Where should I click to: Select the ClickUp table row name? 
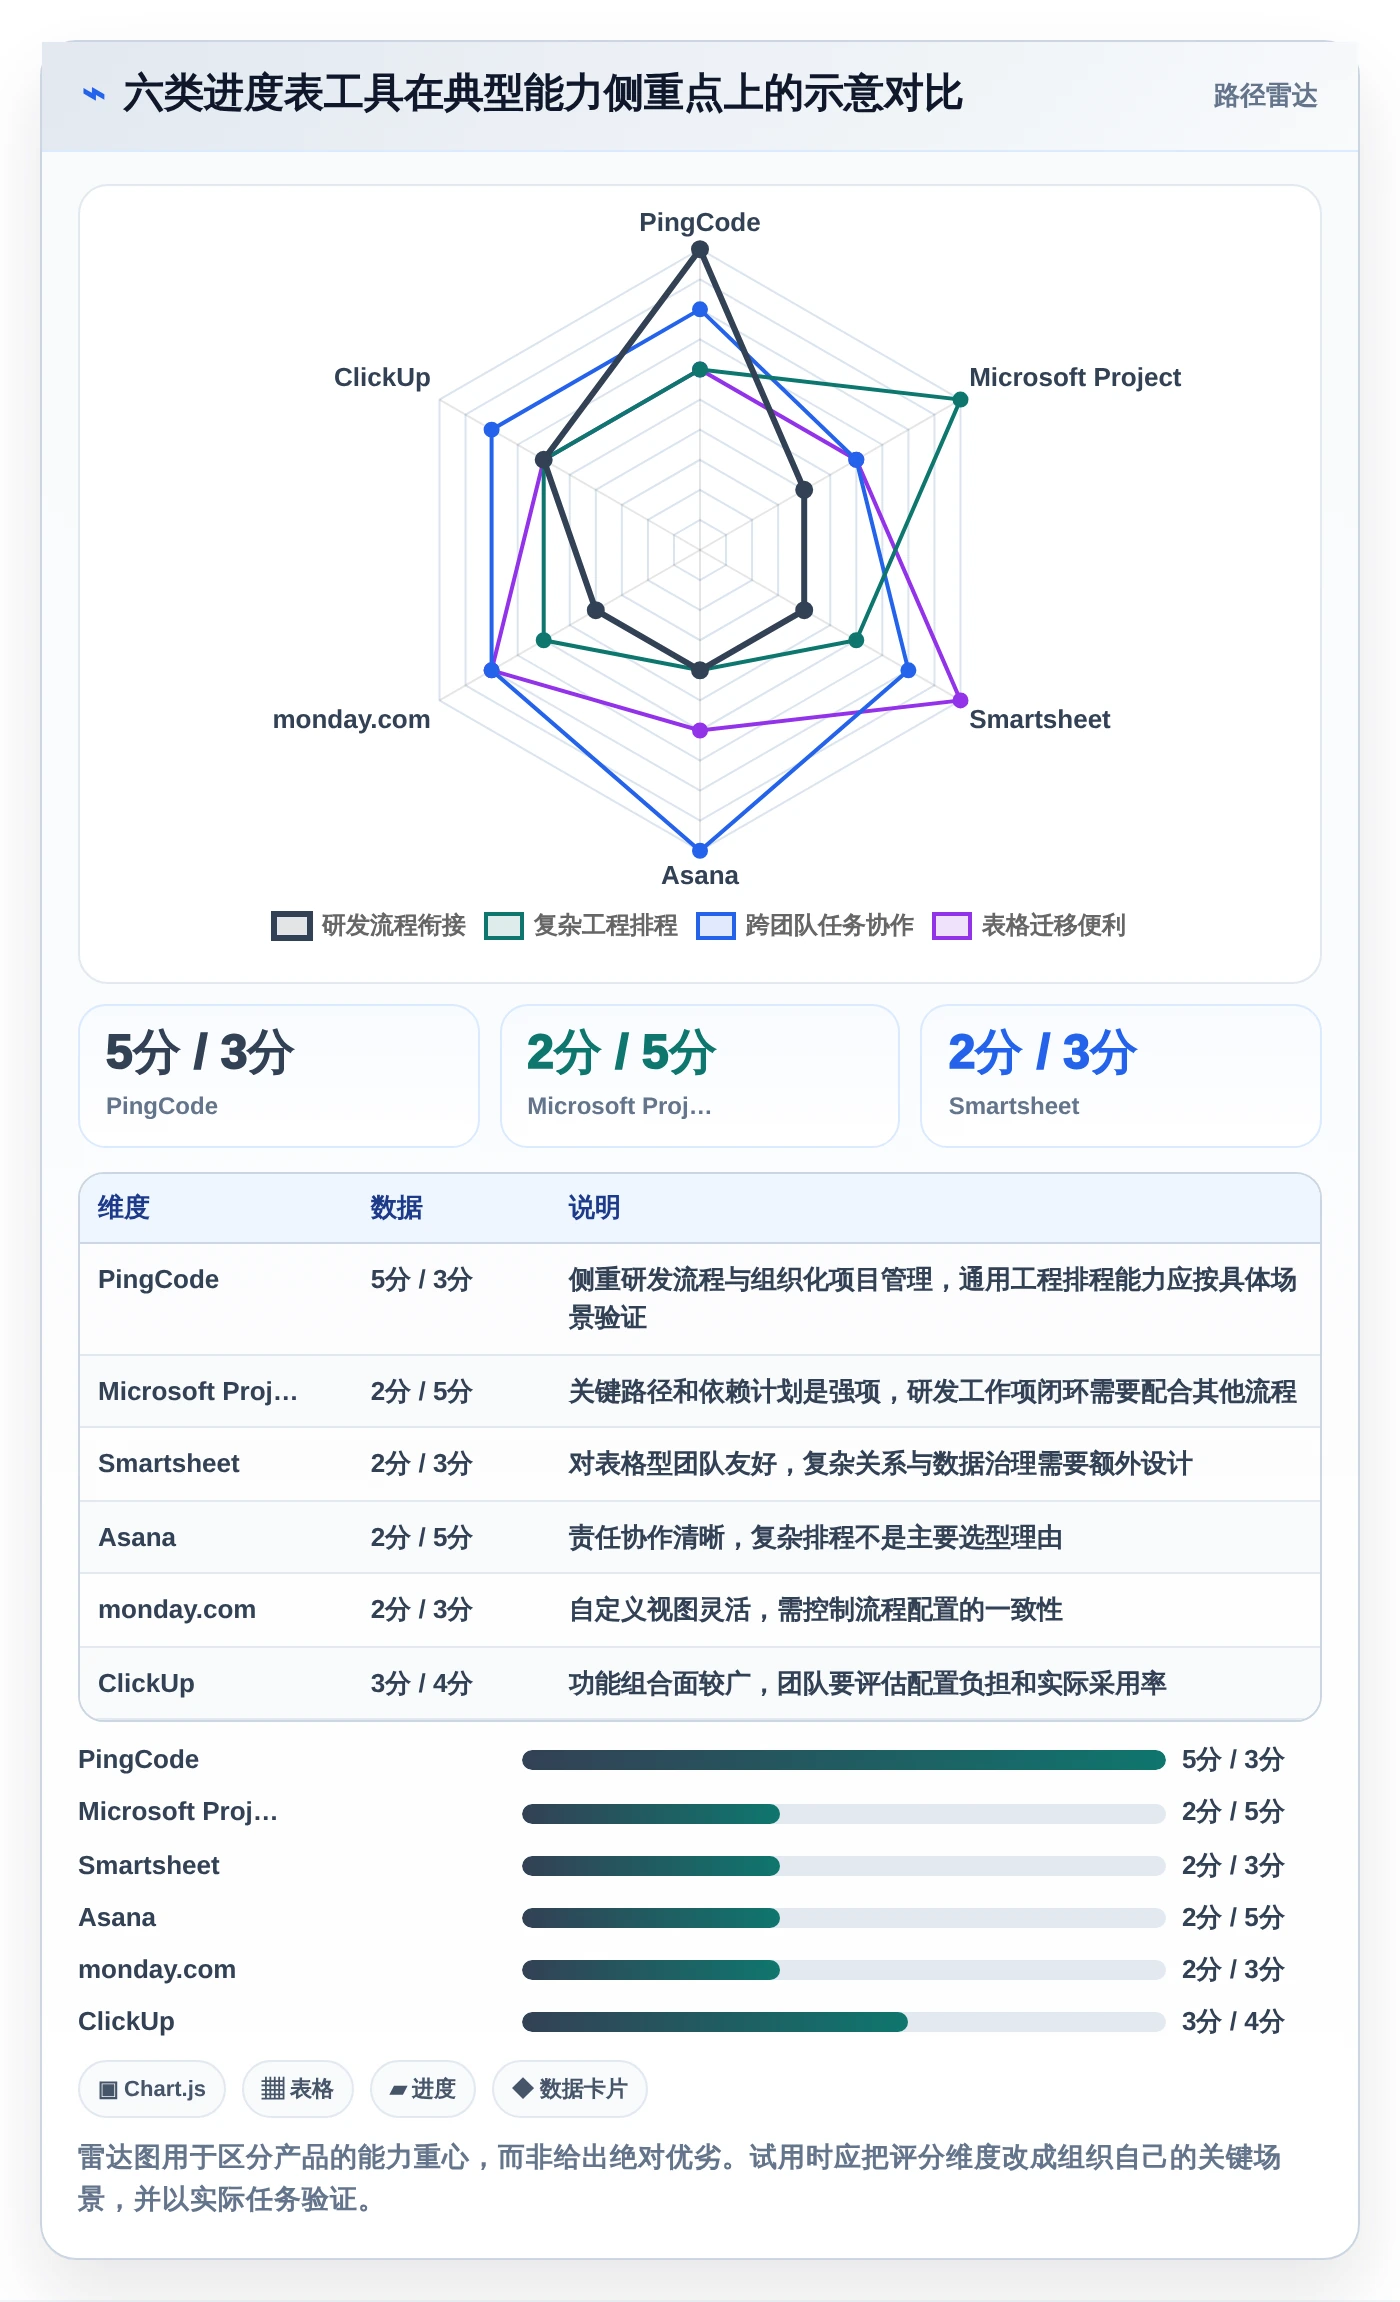pos(146,1684)
